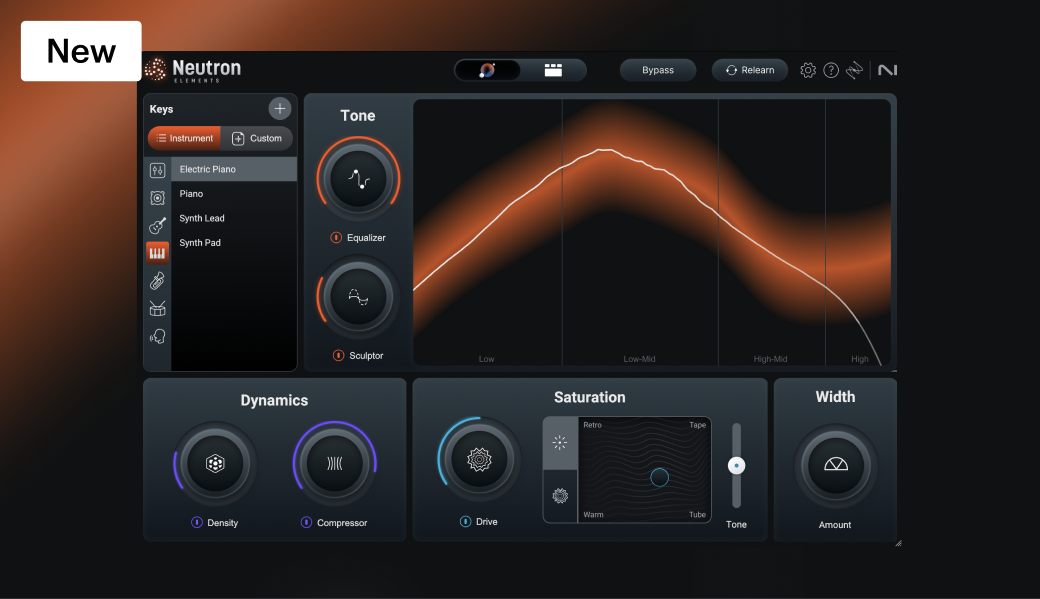Click the Width Amount knob
The width and height of the screenshot is (1040, 599).
(836, 466)
